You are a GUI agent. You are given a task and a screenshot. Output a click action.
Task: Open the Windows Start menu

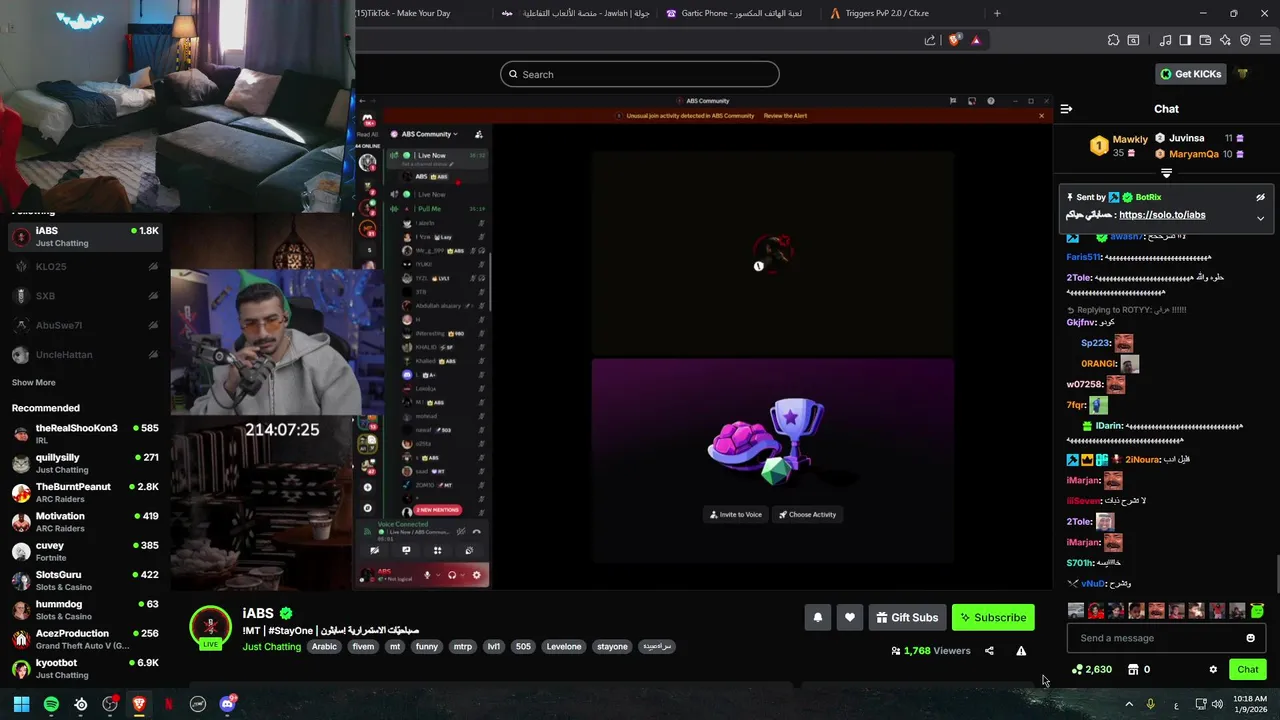21,704
